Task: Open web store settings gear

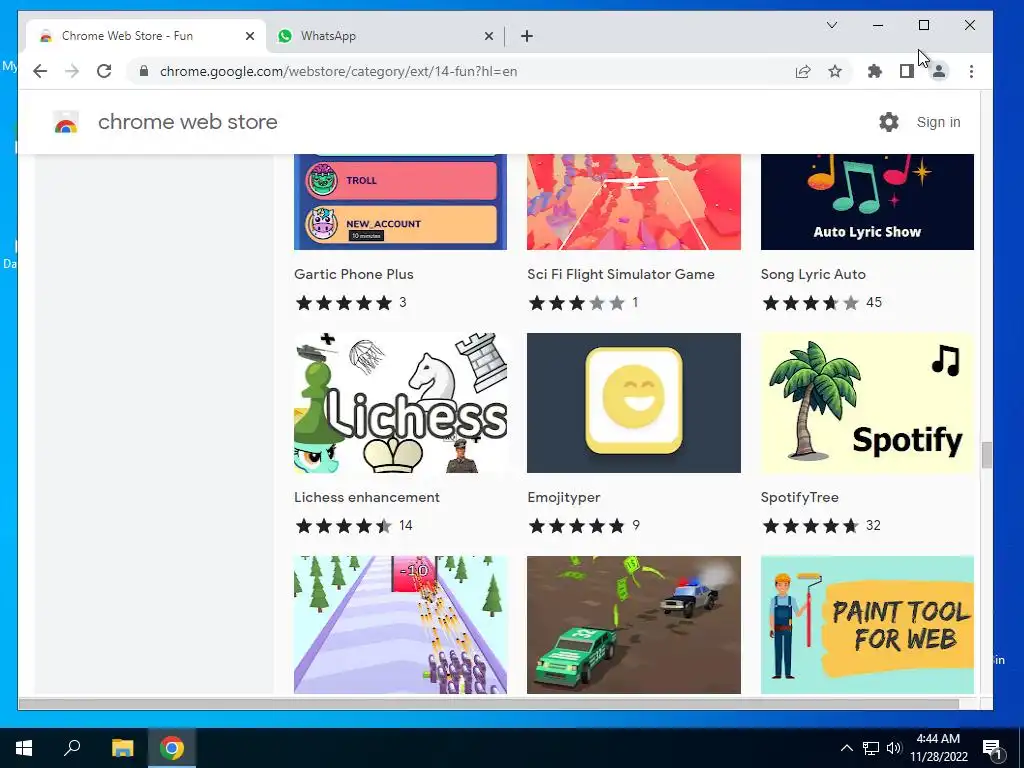Action: (x=888, y=122)
